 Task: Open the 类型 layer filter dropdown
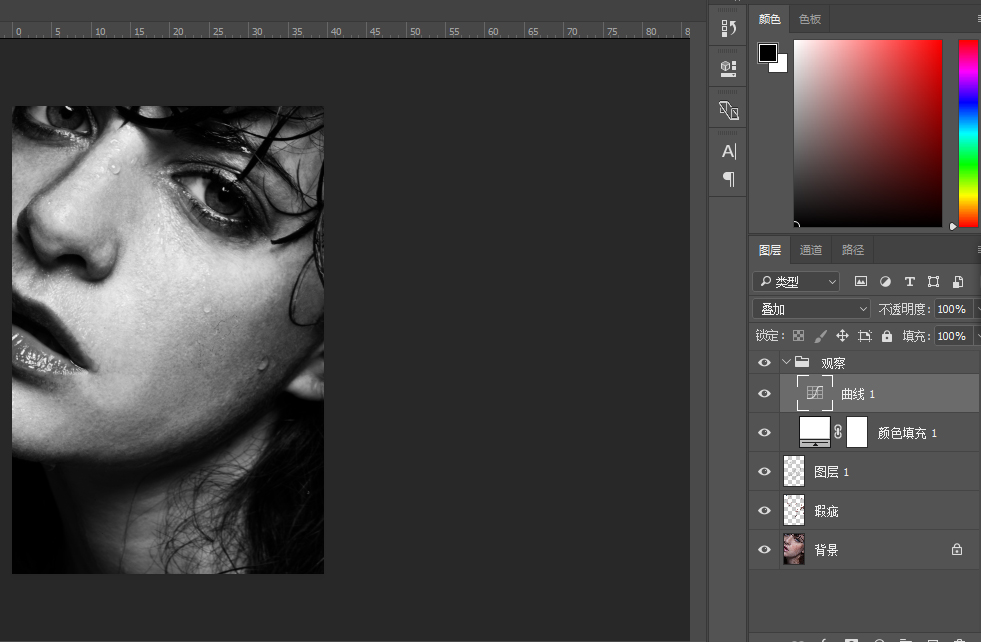[796, 282]
